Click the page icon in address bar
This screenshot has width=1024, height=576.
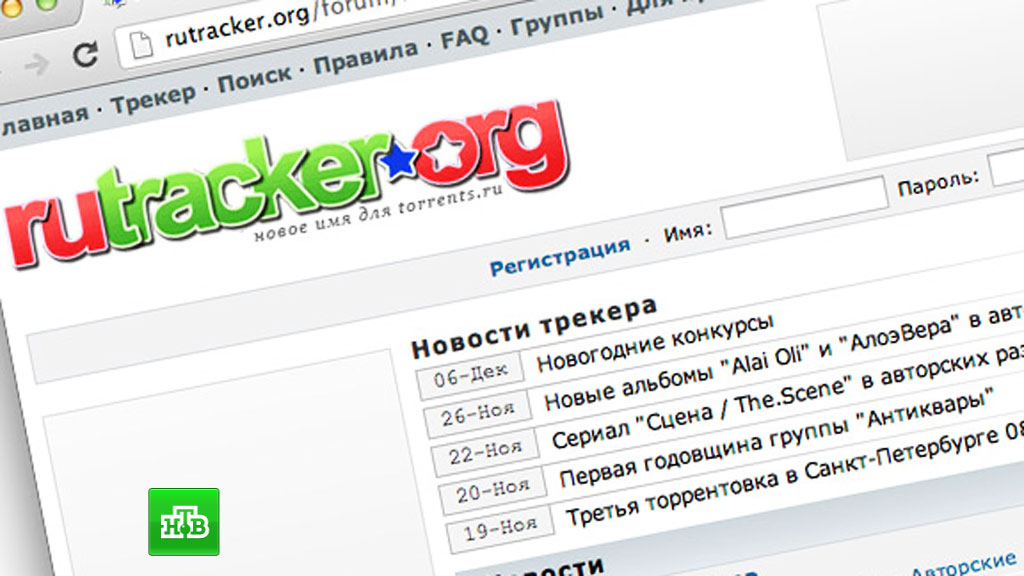(x=141, y=46)
